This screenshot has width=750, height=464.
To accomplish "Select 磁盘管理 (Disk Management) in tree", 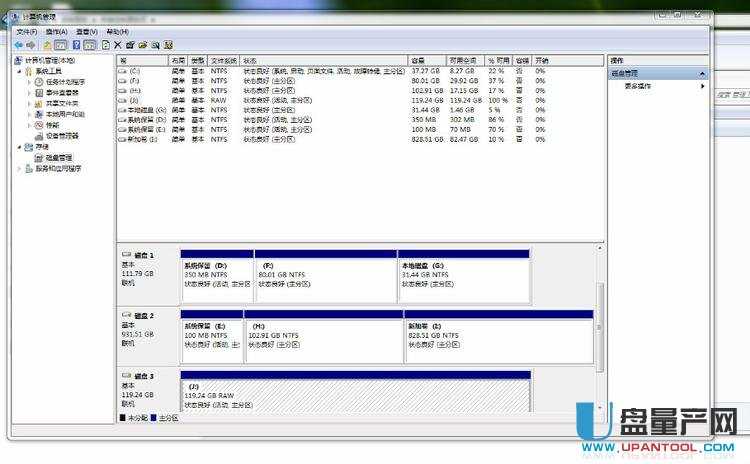I will pyautogui.click(x=59, y=157).
